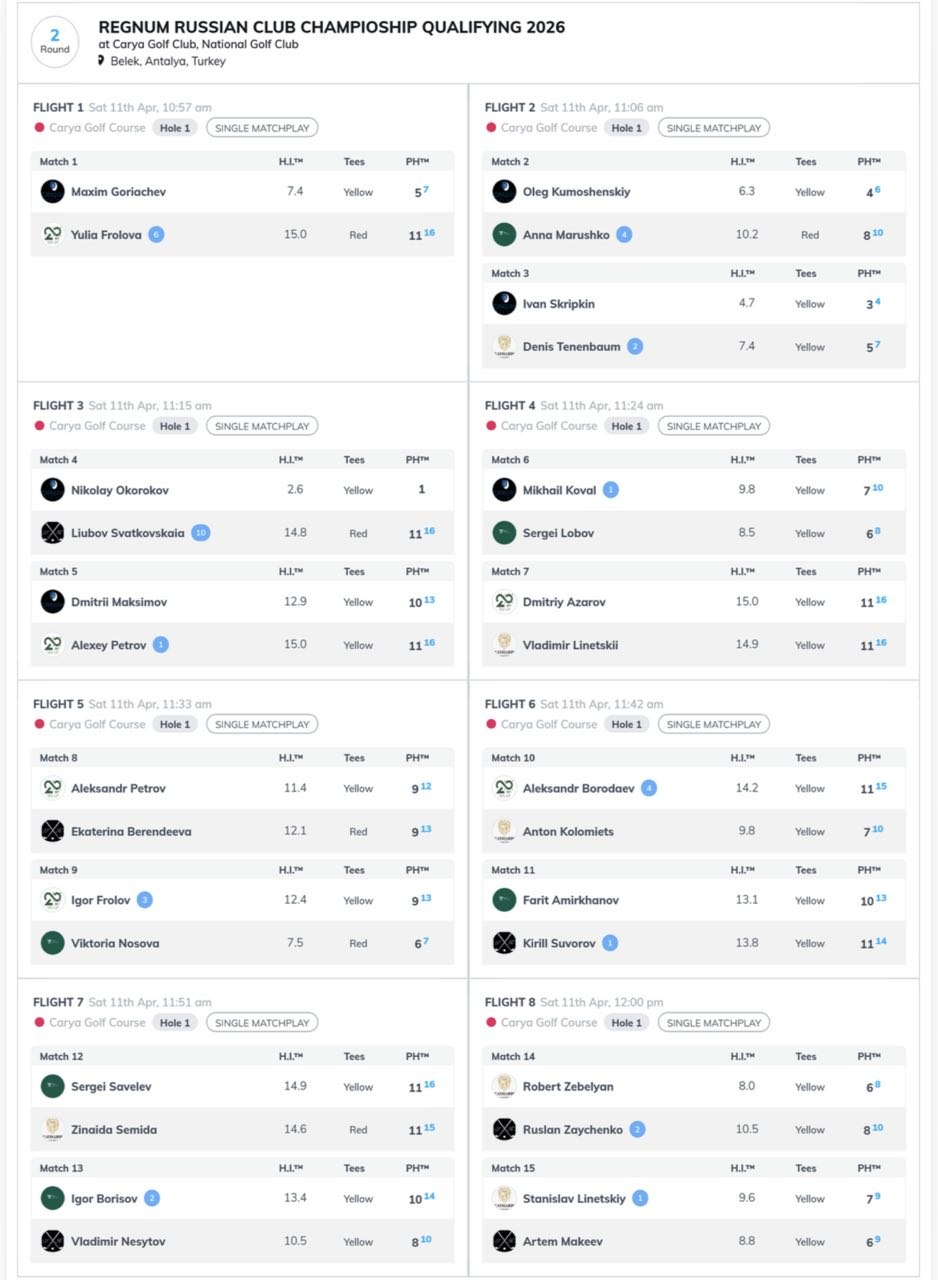The width and height of the screenshot is (938, 1280).
Task: Click the Hole 1 pill in Flight 8
Action: (626, 1023)
